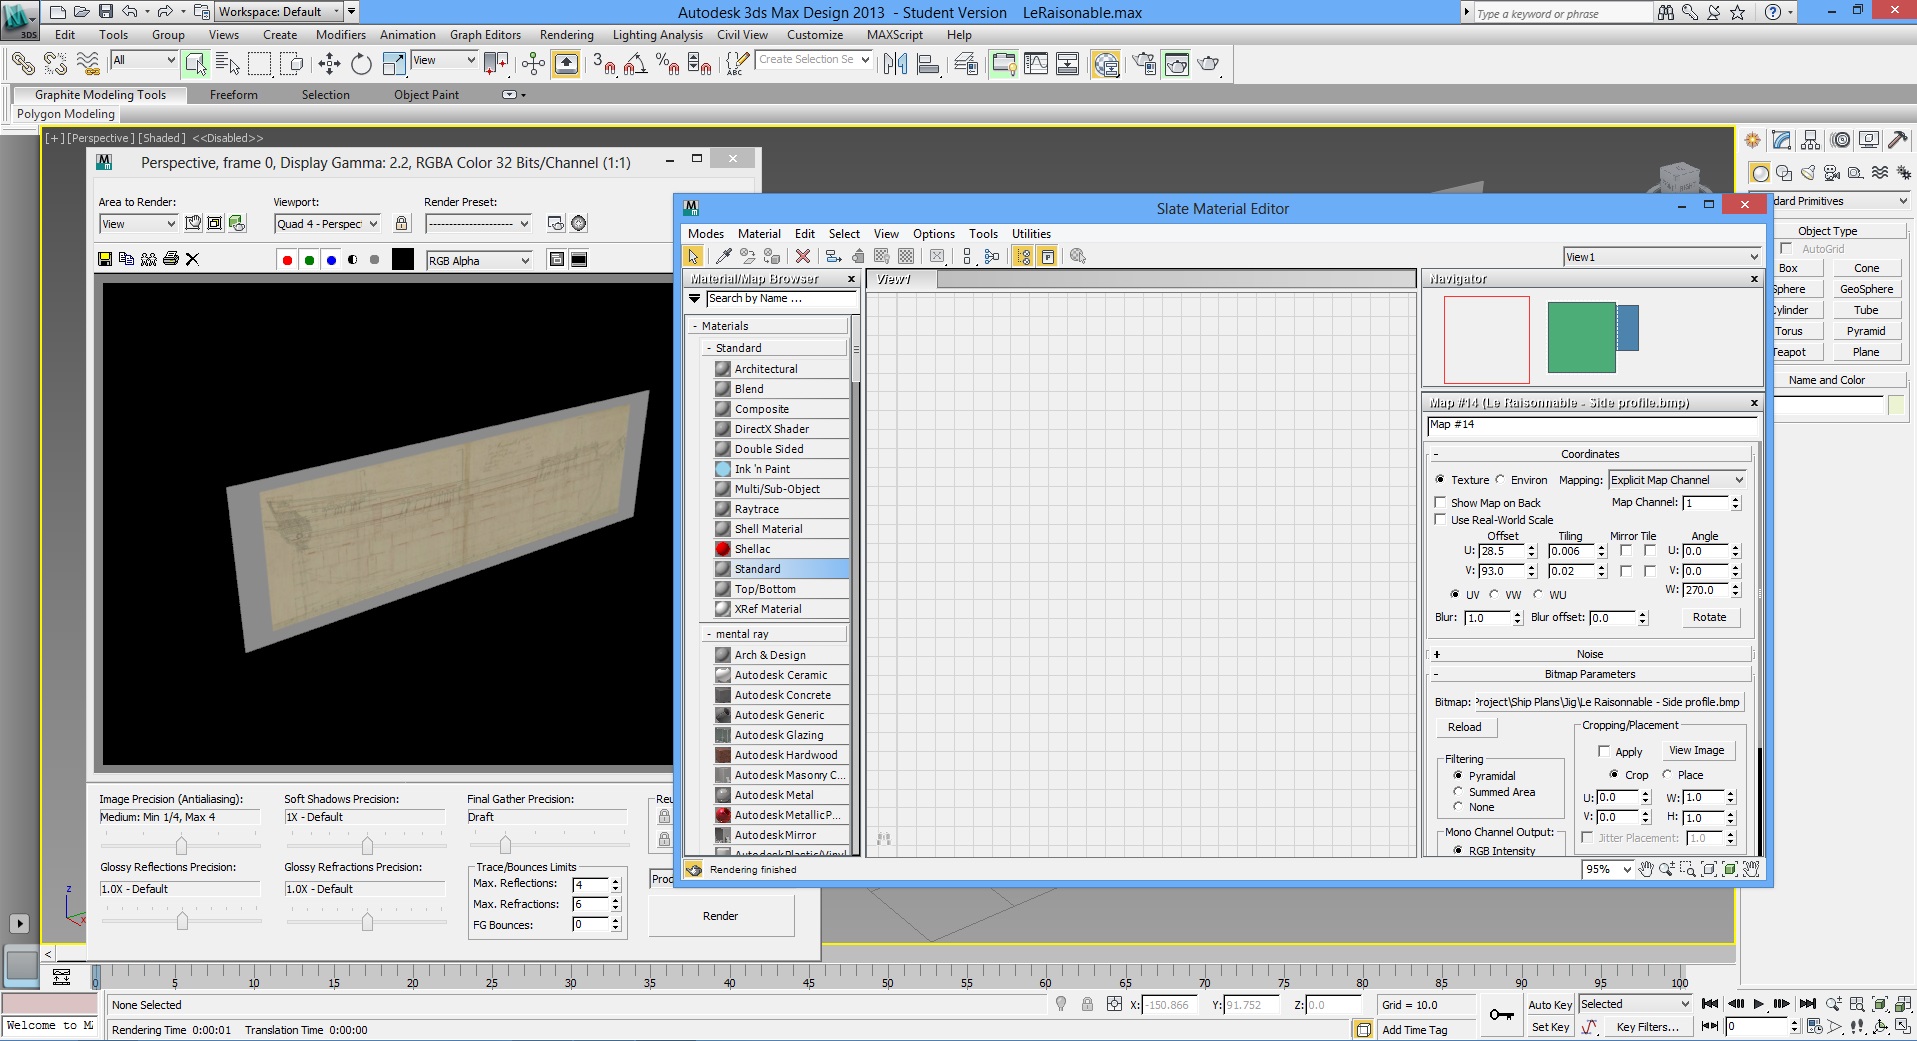Enable the Apply cropping checkbox
Viewport: 1917px width, 1041px height.
tap(1604, 751)
